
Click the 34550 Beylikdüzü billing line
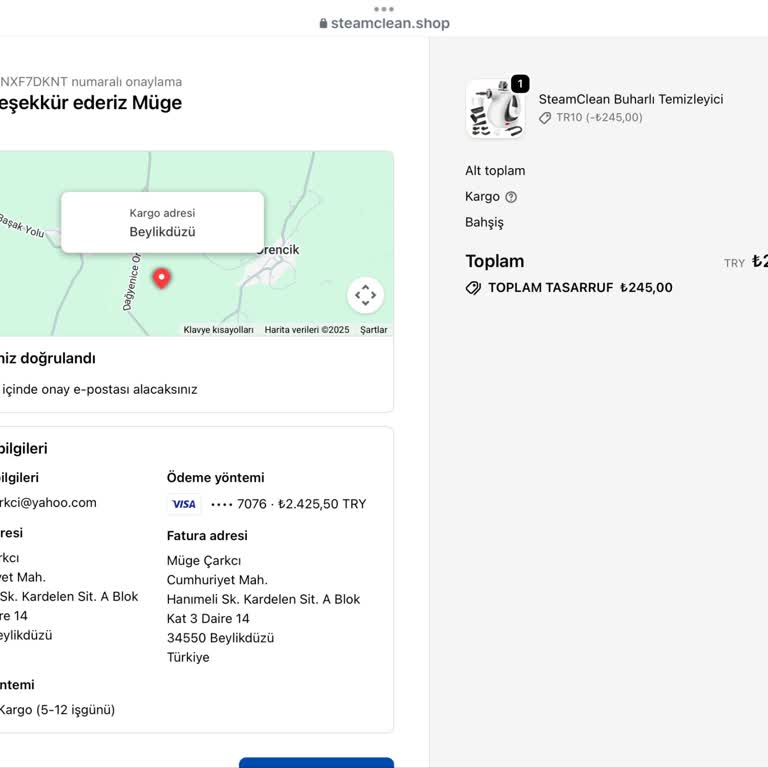coord(220,638)
